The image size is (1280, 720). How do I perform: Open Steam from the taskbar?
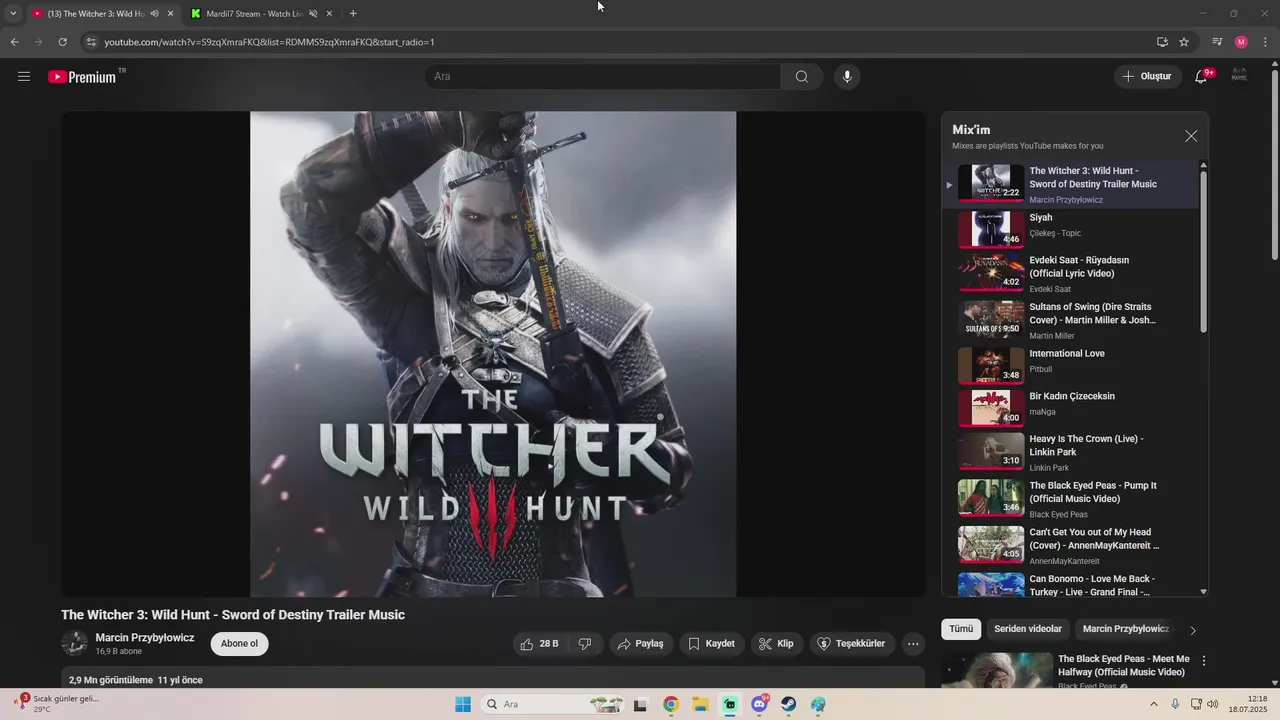(x=789, y=704)
